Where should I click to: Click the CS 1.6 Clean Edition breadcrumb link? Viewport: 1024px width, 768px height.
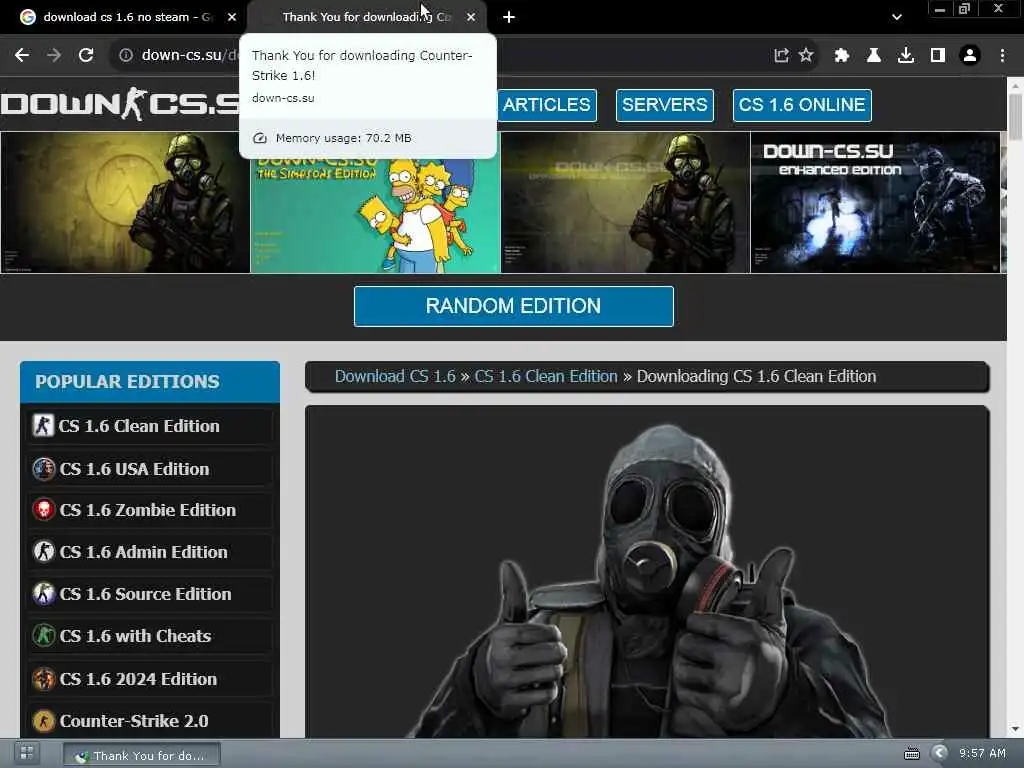point(546,377)
